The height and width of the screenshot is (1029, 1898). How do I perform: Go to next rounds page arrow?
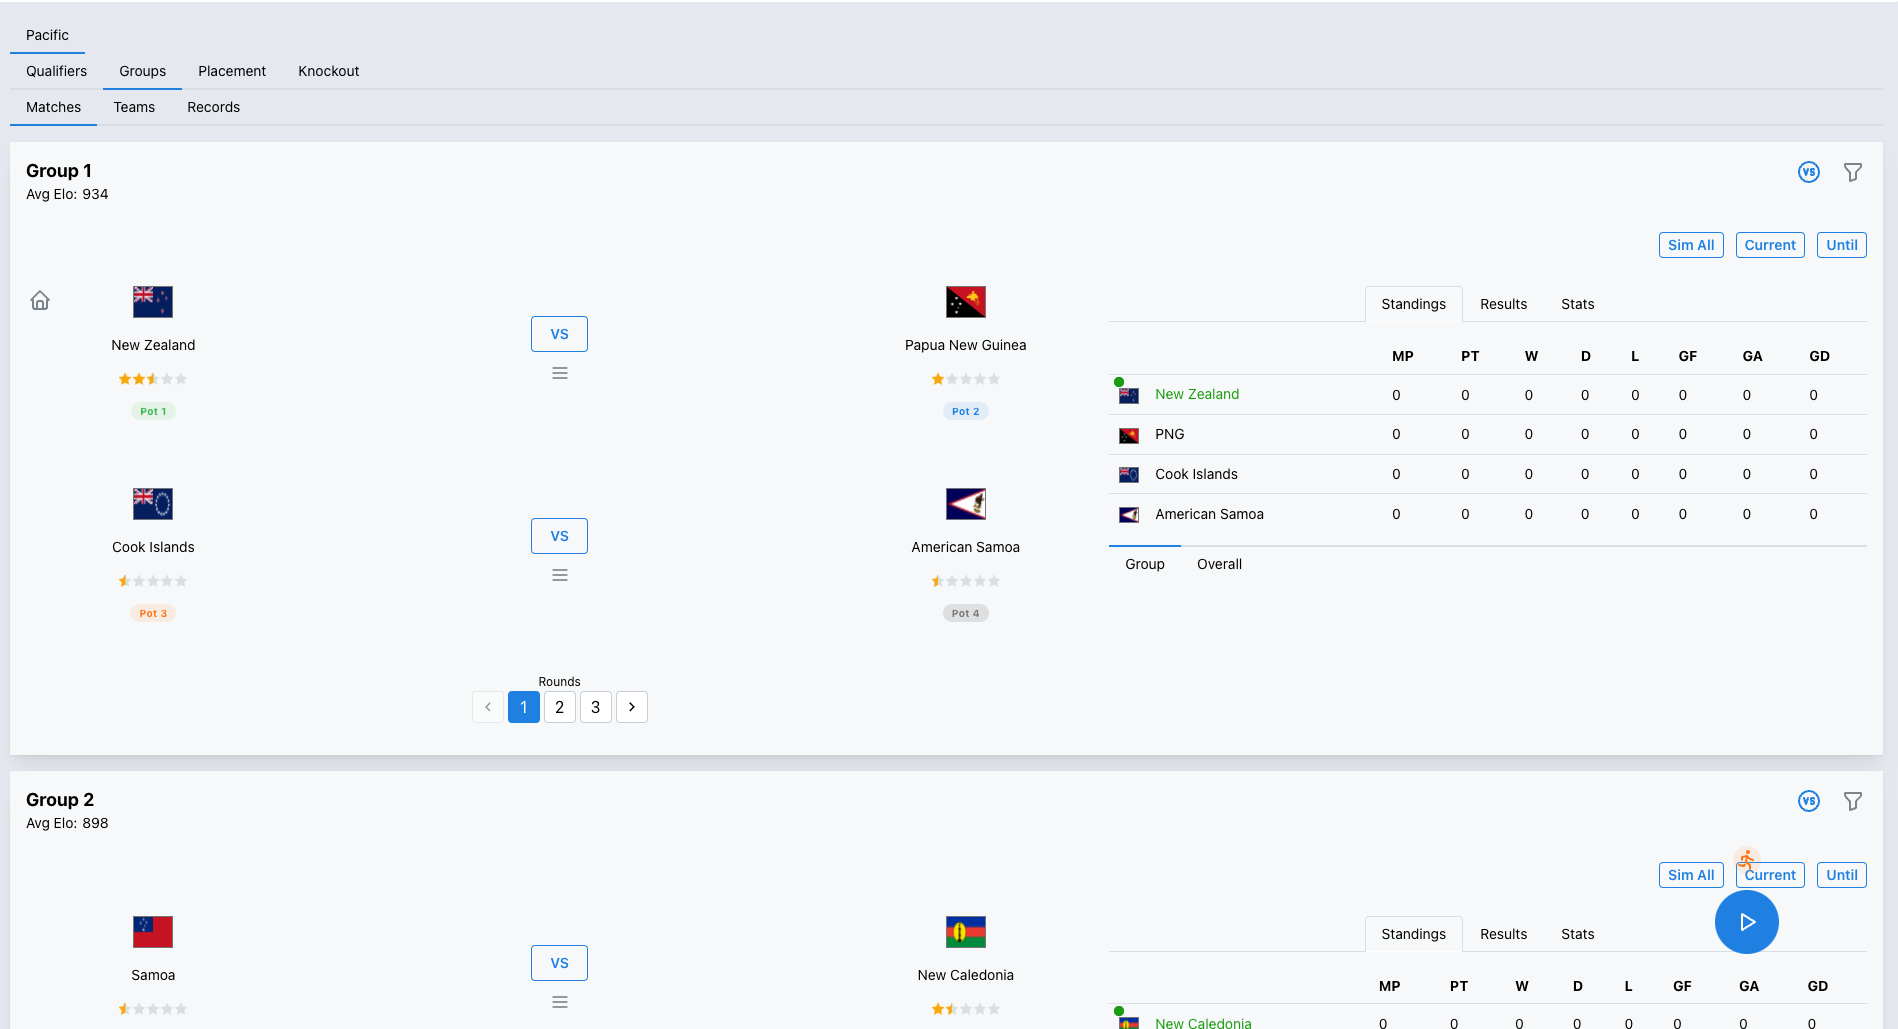(632, 707)
